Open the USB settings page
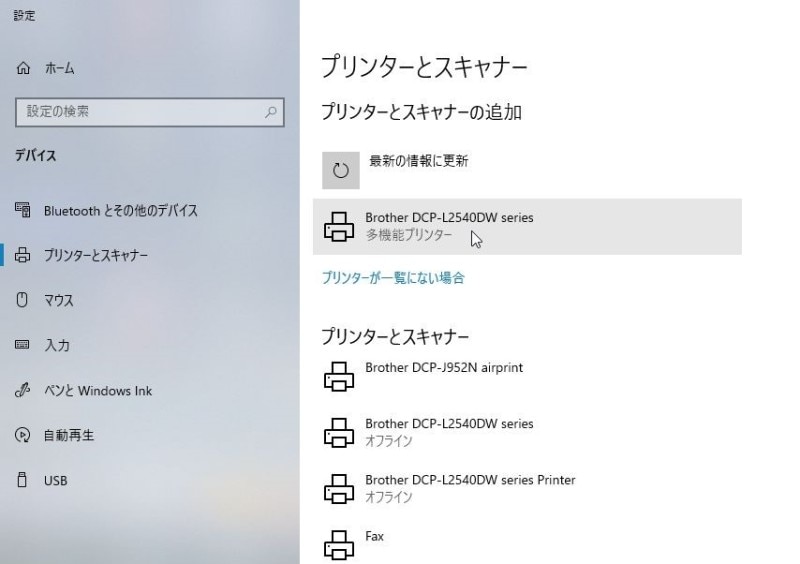 [x=56, y=481]
